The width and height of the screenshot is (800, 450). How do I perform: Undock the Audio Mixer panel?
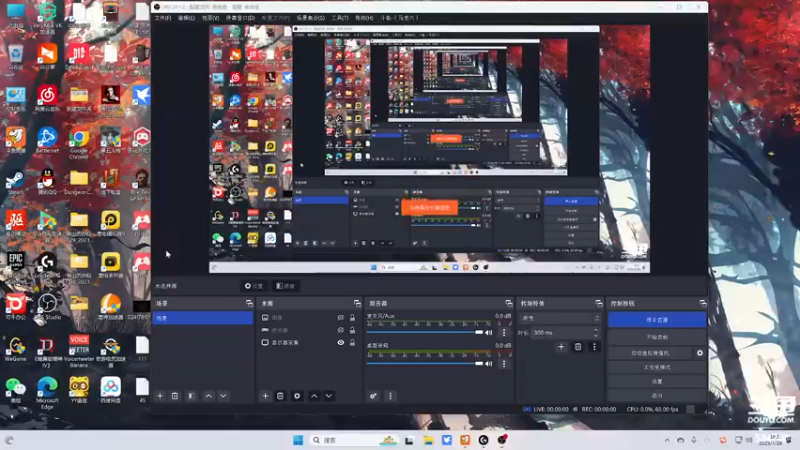tap(509, 303)
